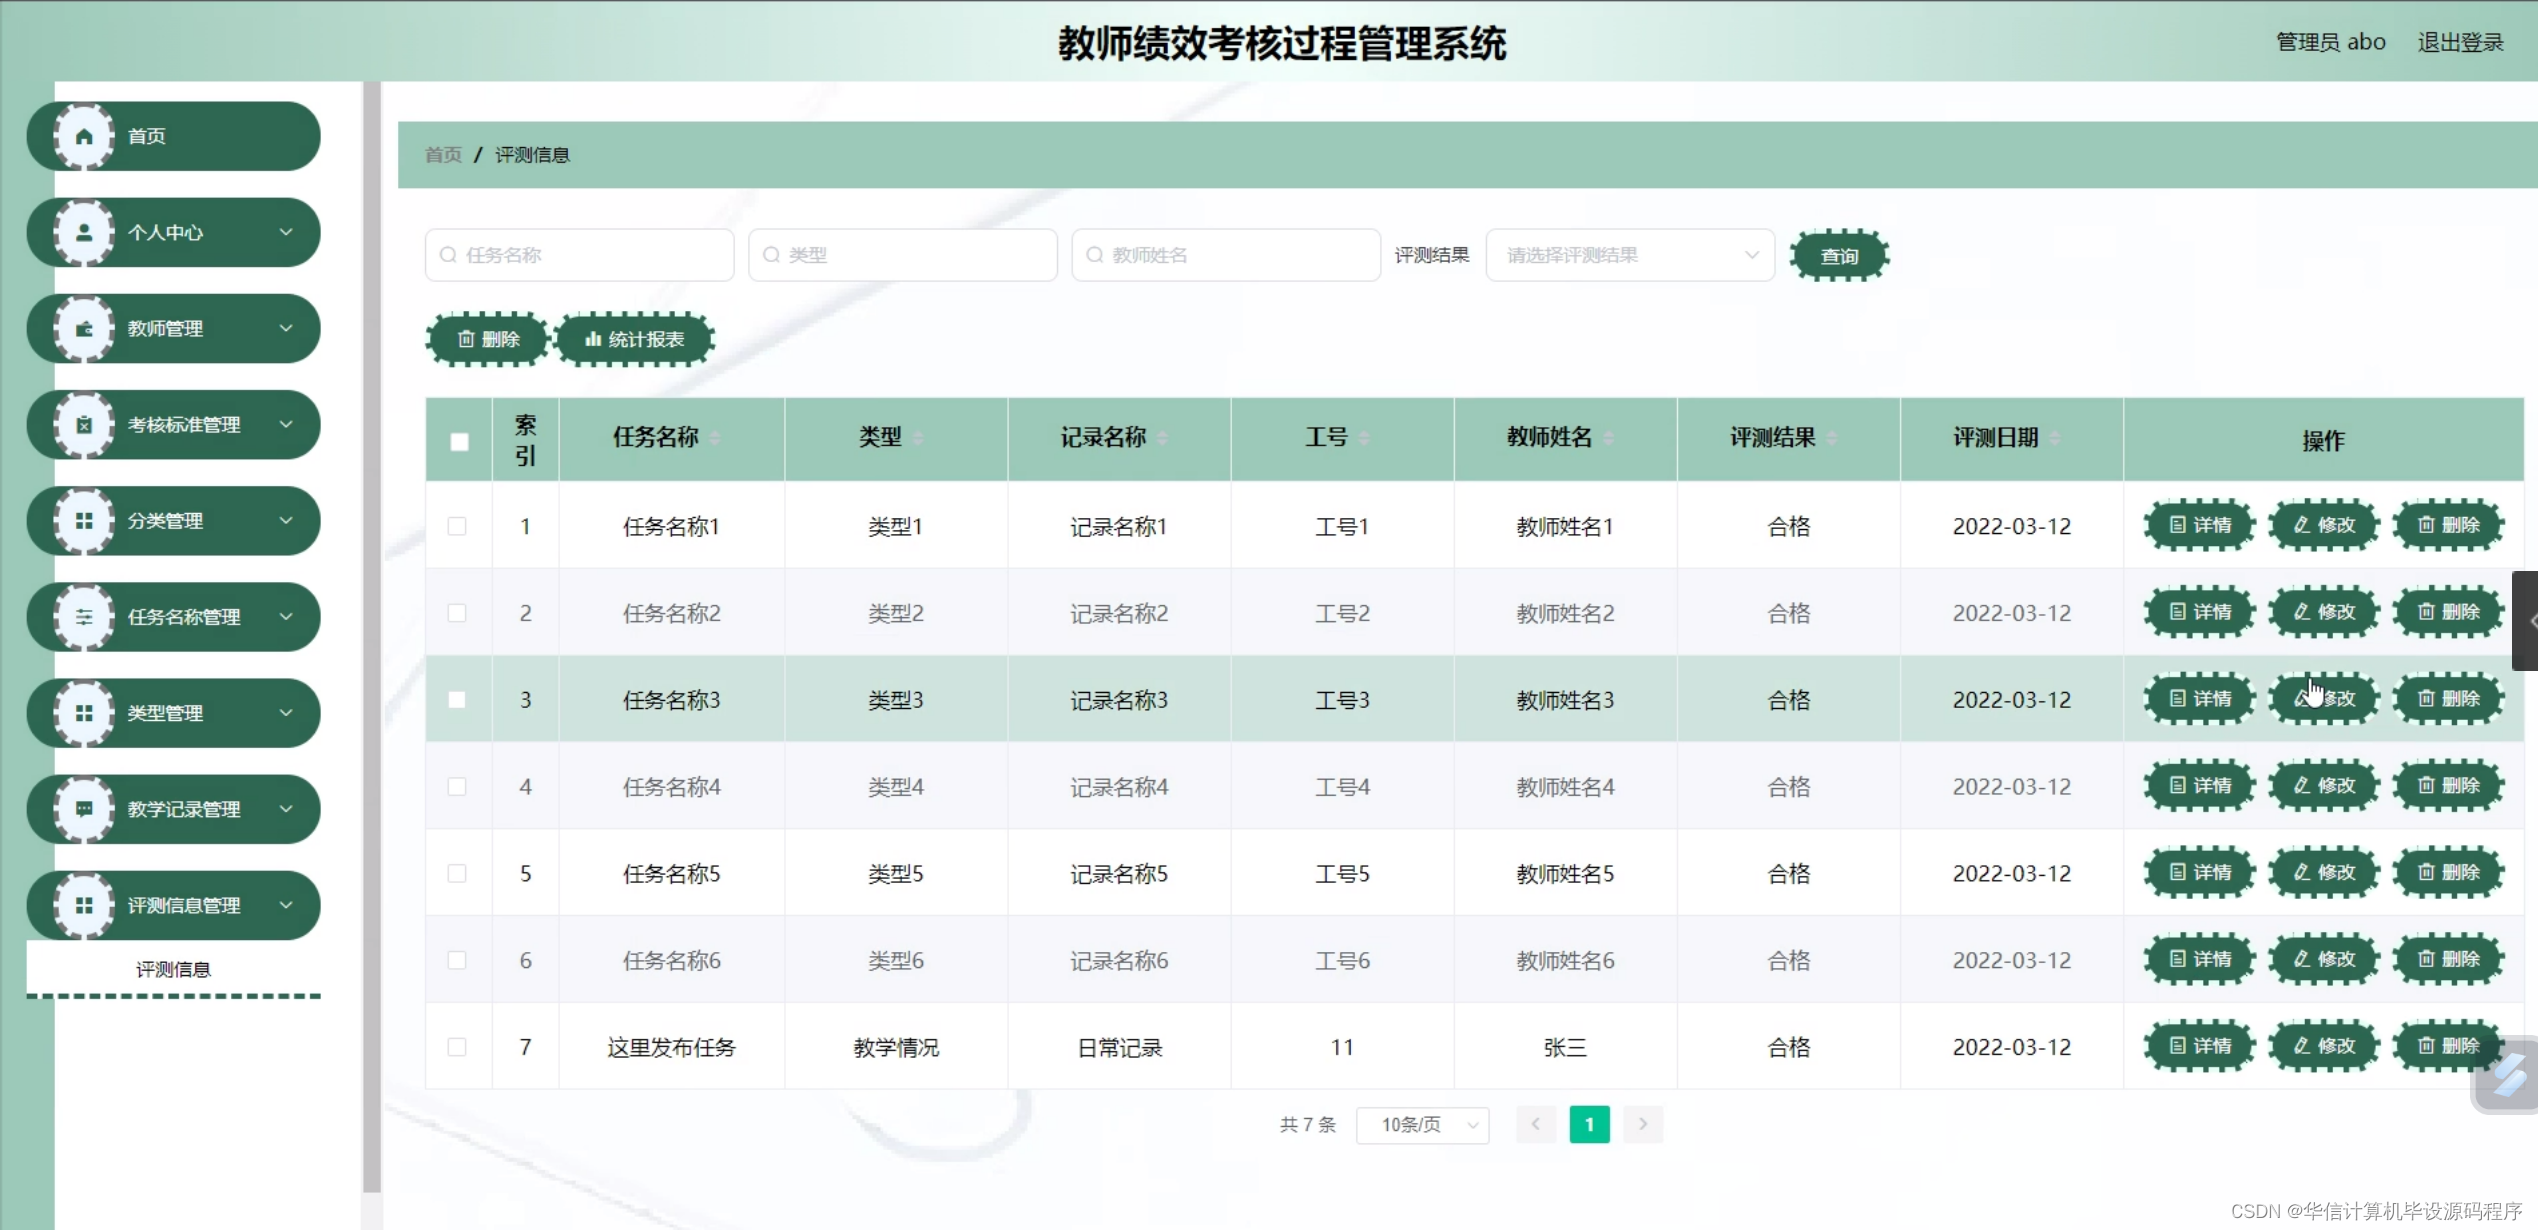Viewport: 2538px width, 1230px height.
Task: Expand the 分类管理 menu chevron
Action: click(x=286, y=521)
